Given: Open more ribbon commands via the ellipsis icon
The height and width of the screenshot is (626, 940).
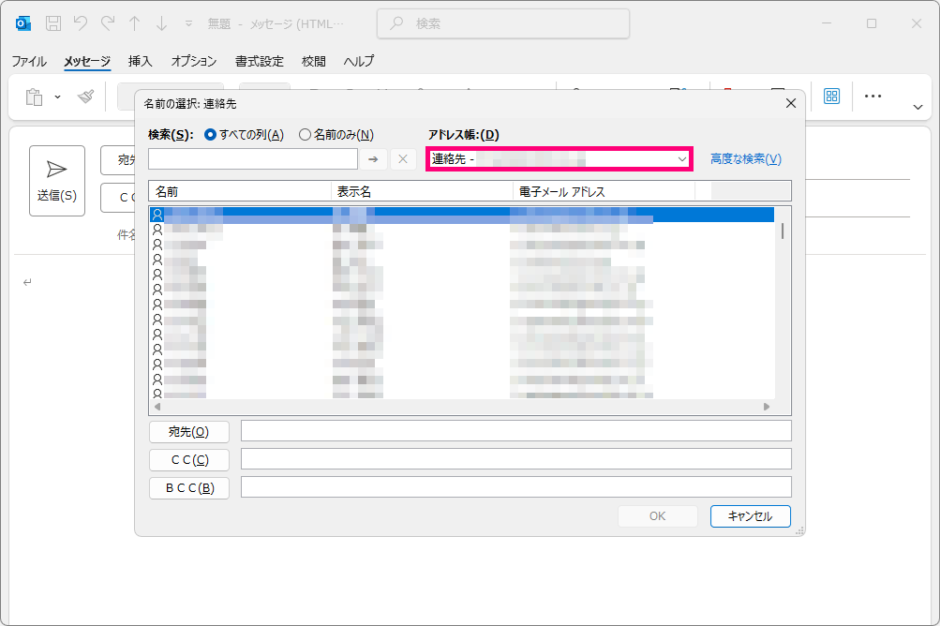Looking at the screenshot, I should 873,95.
